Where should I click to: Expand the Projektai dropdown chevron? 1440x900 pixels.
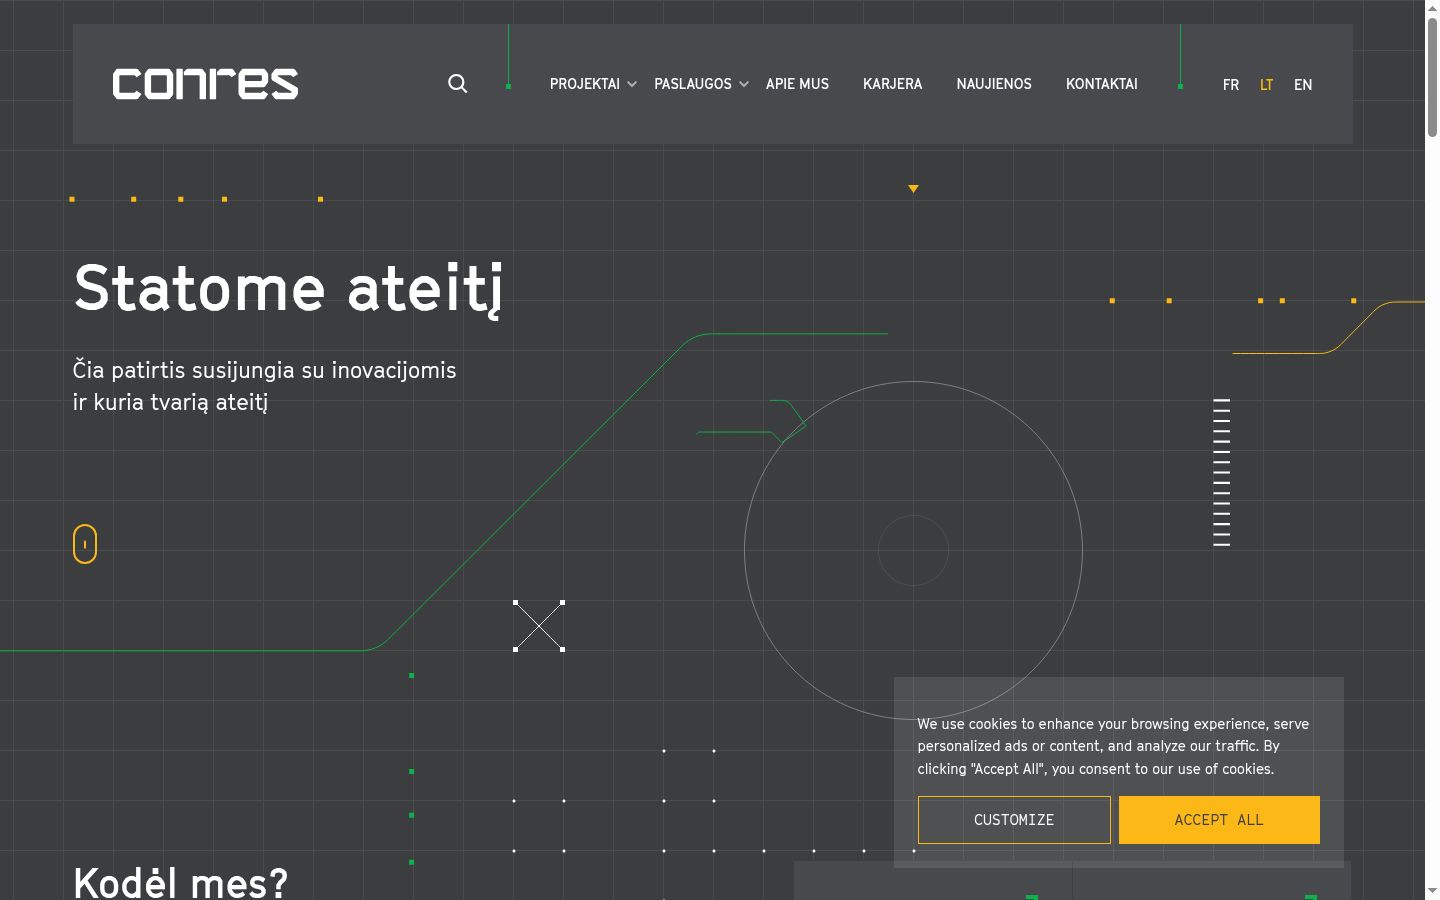coord(632,85)
